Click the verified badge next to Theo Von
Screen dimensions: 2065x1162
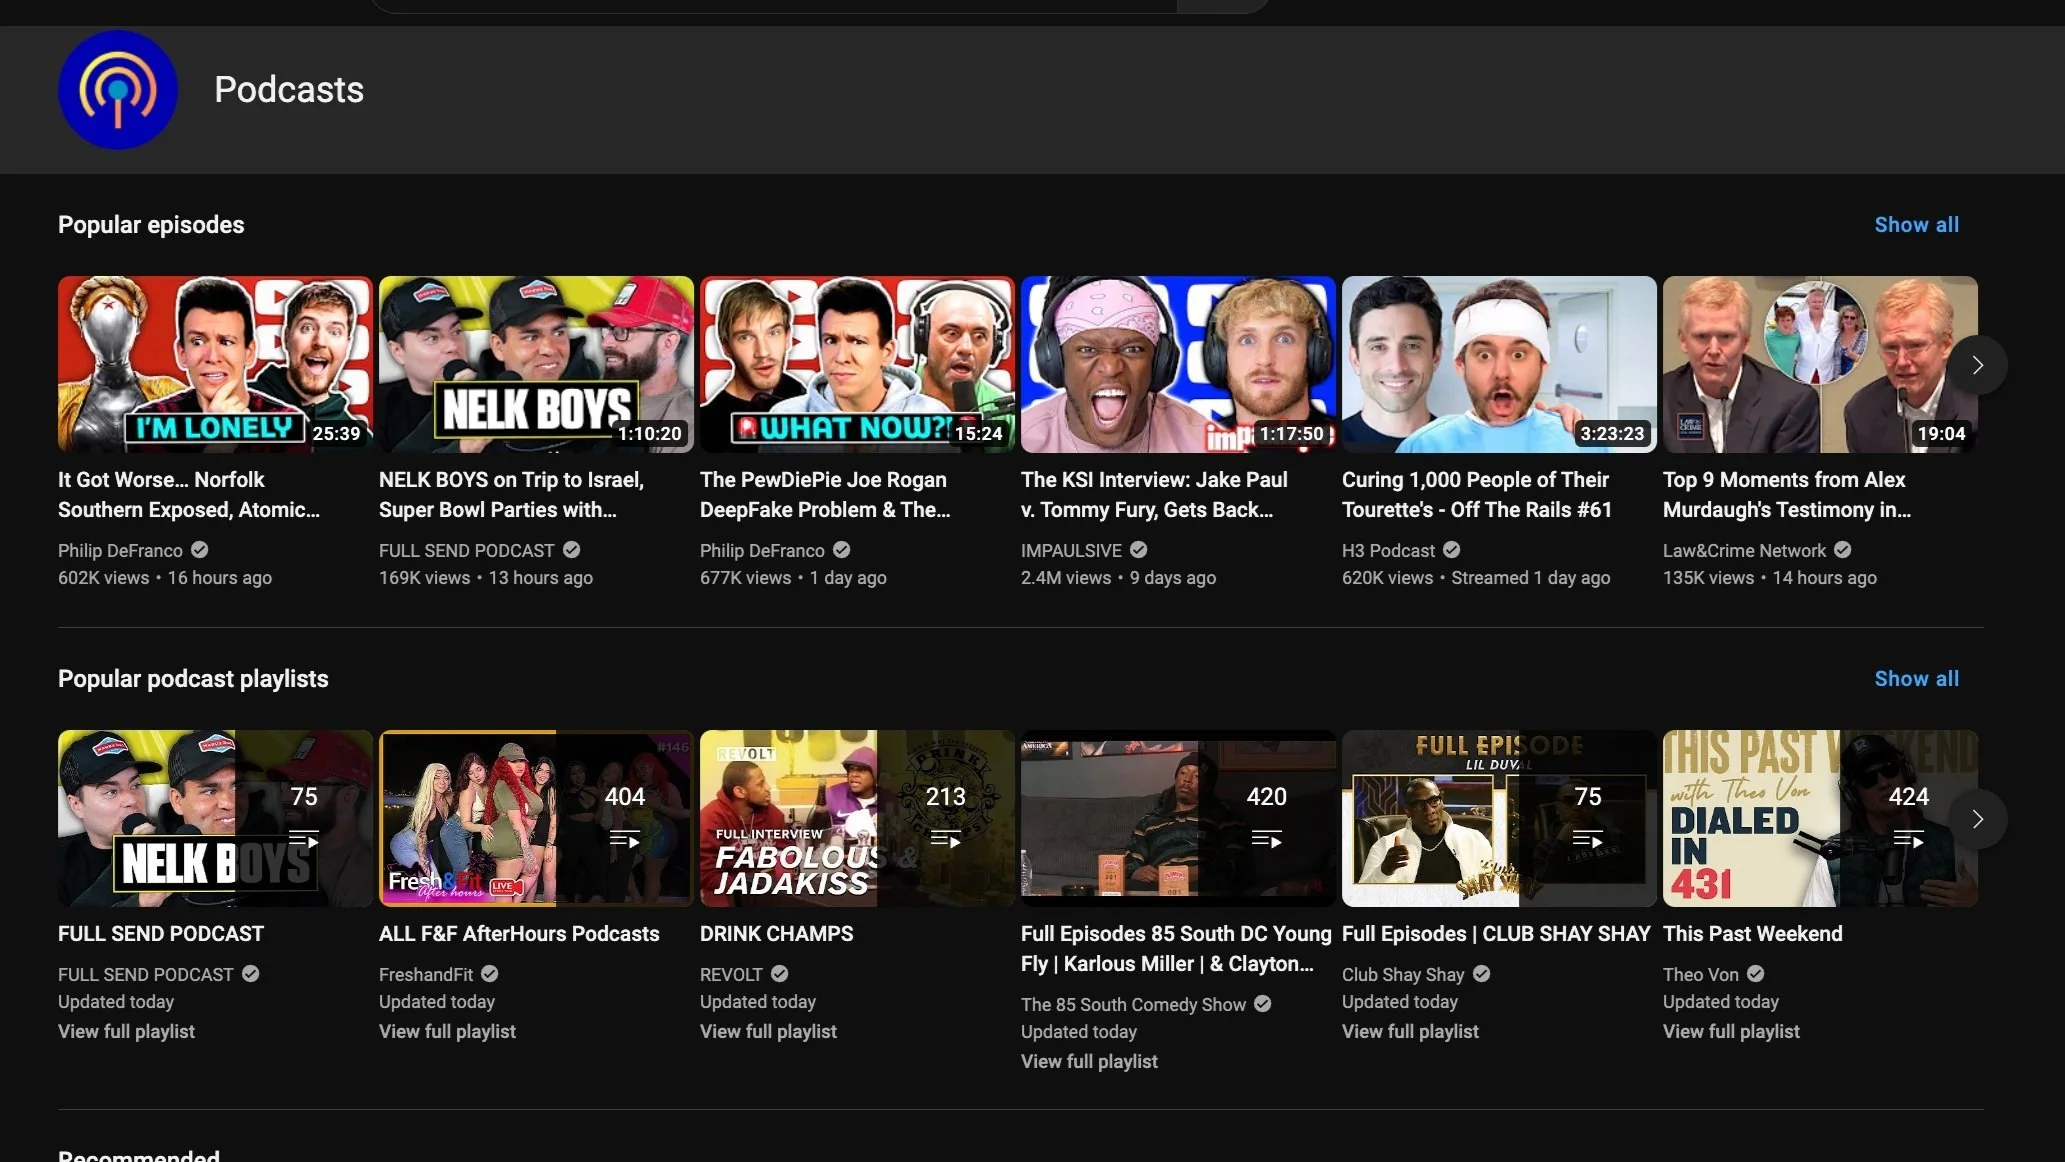1756,974
